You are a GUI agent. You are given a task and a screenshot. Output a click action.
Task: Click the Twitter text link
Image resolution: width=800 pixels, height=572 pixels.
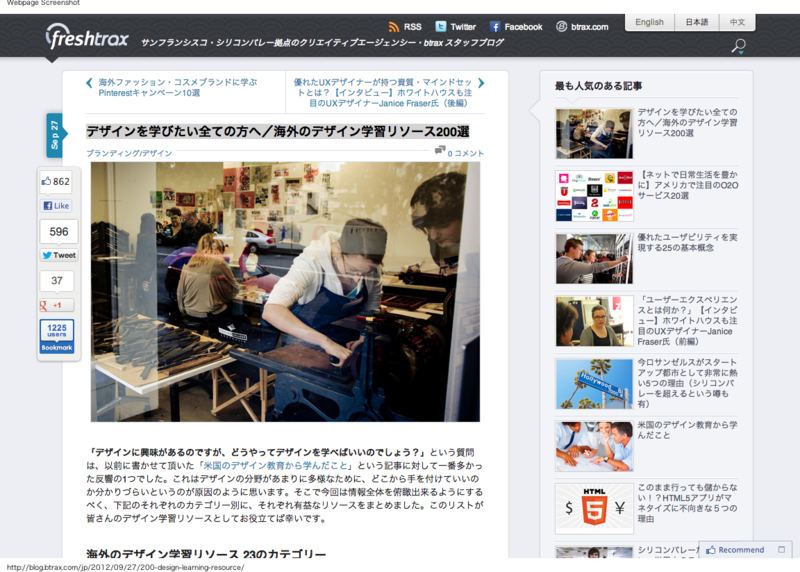tap(463, 27)
